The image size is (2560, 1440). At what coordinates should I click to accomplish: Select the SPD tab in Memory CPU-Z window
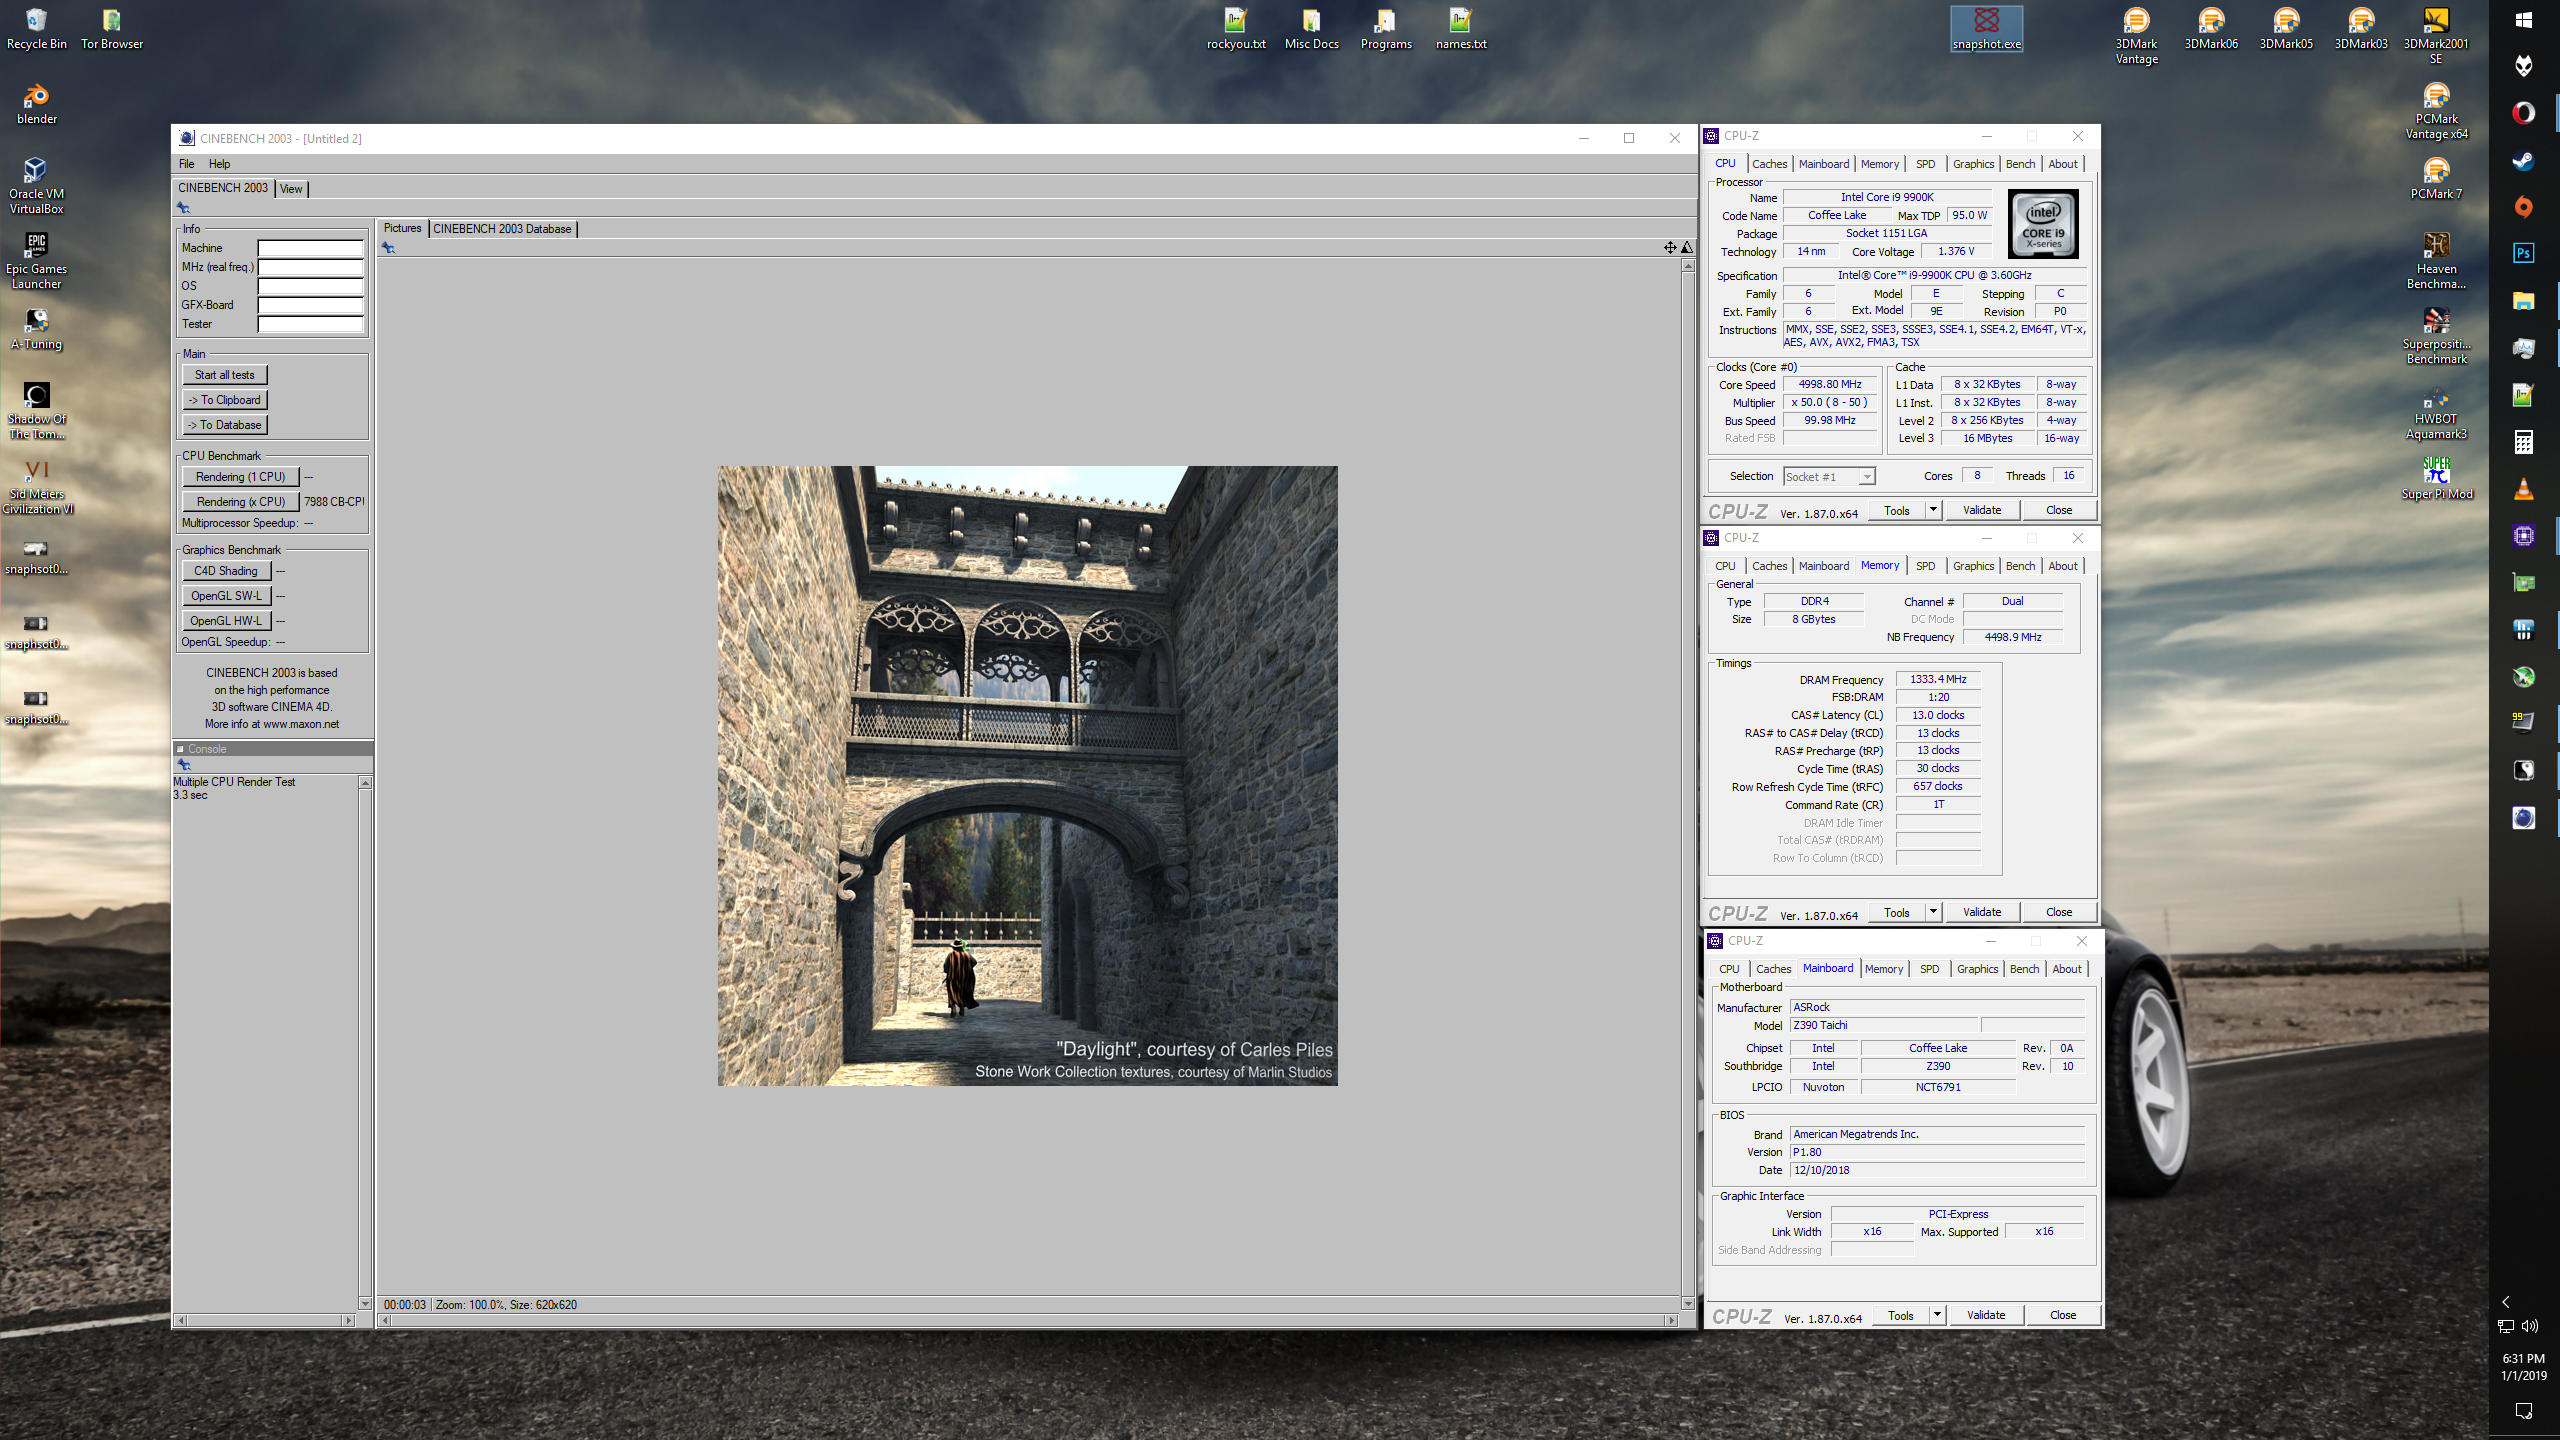[1925, 566]
